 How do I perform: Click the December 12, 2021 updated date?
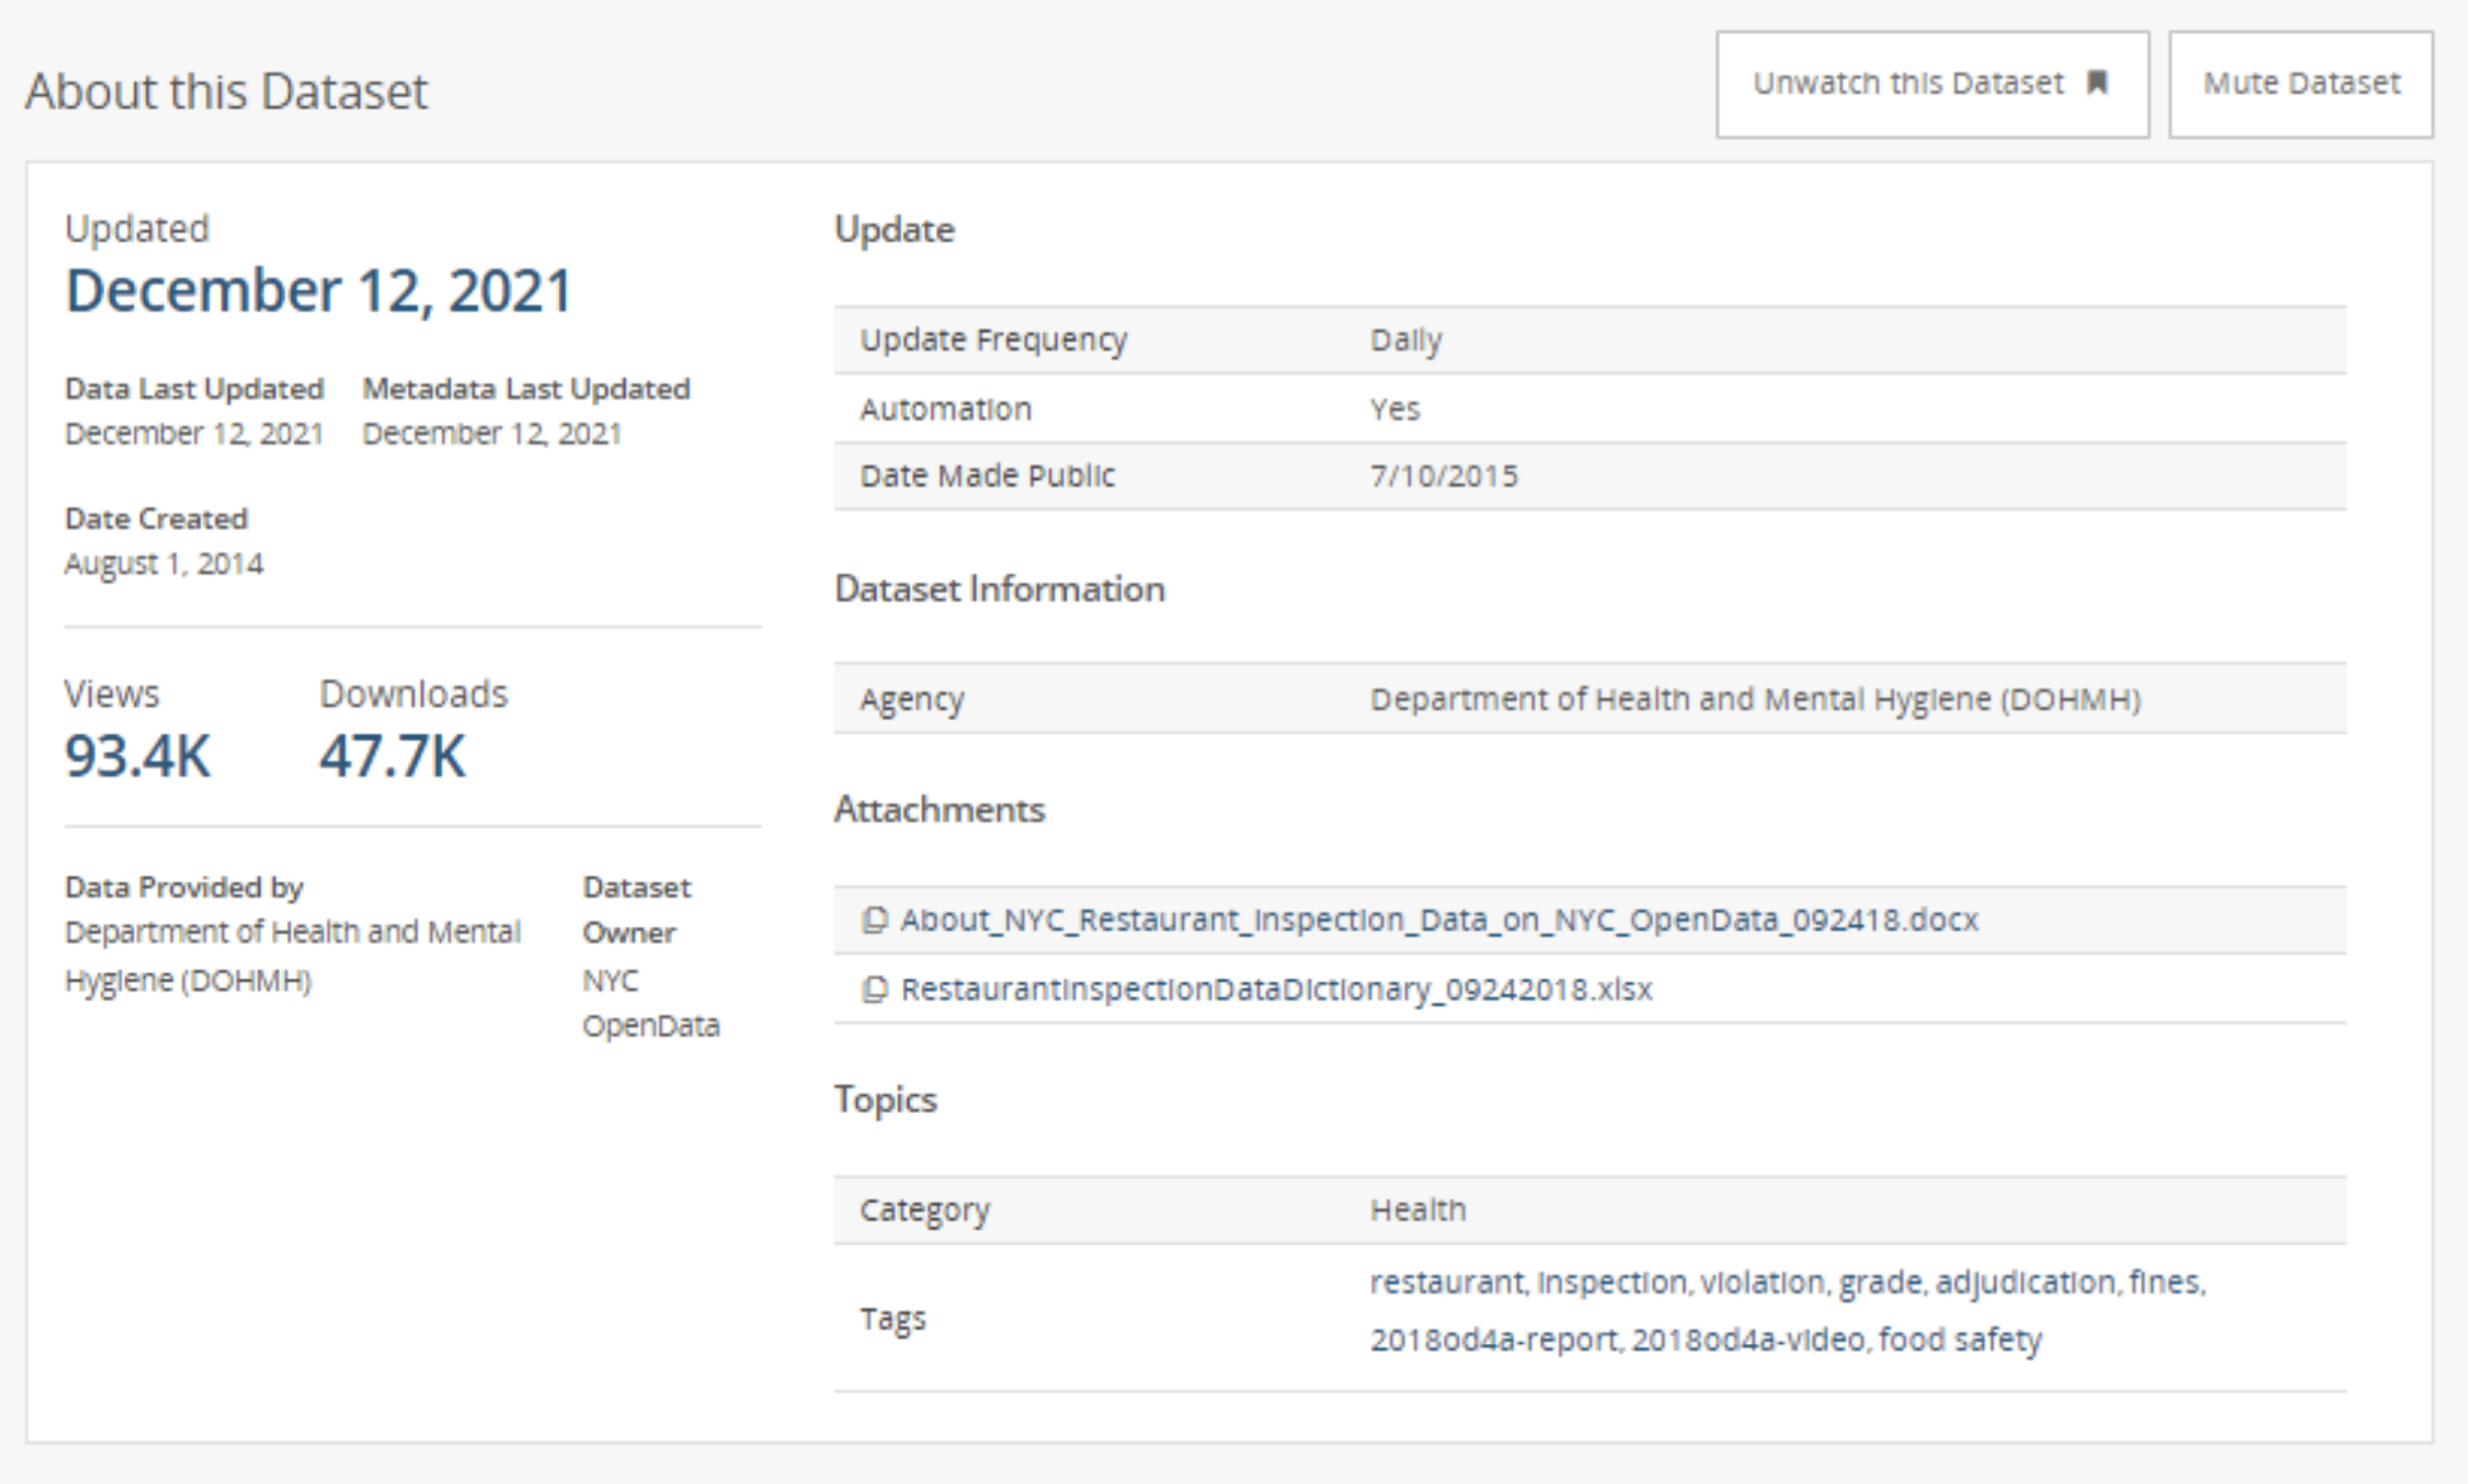(x=318, y=291)
